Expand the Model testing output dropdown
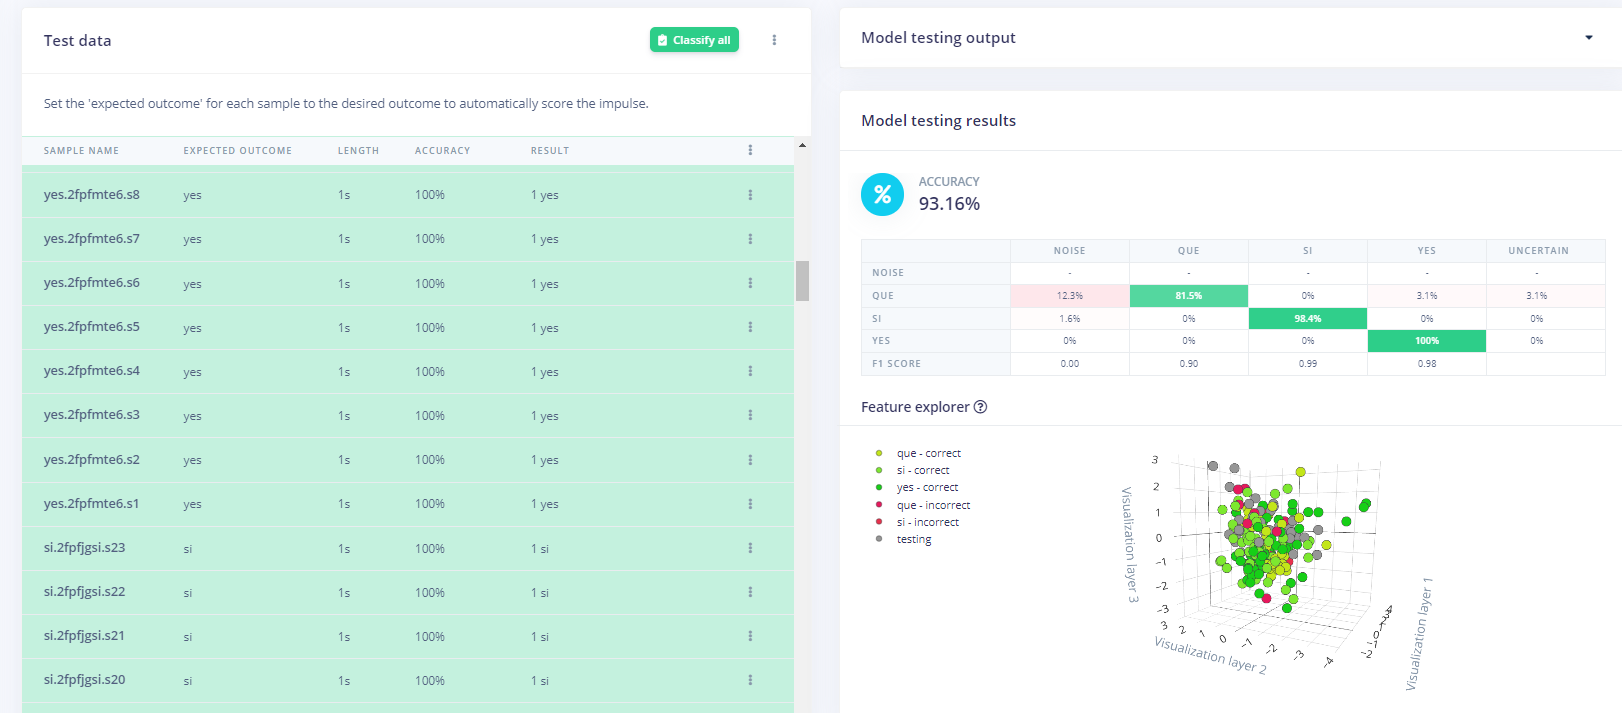The image size is (1622, 713). 1588,38
